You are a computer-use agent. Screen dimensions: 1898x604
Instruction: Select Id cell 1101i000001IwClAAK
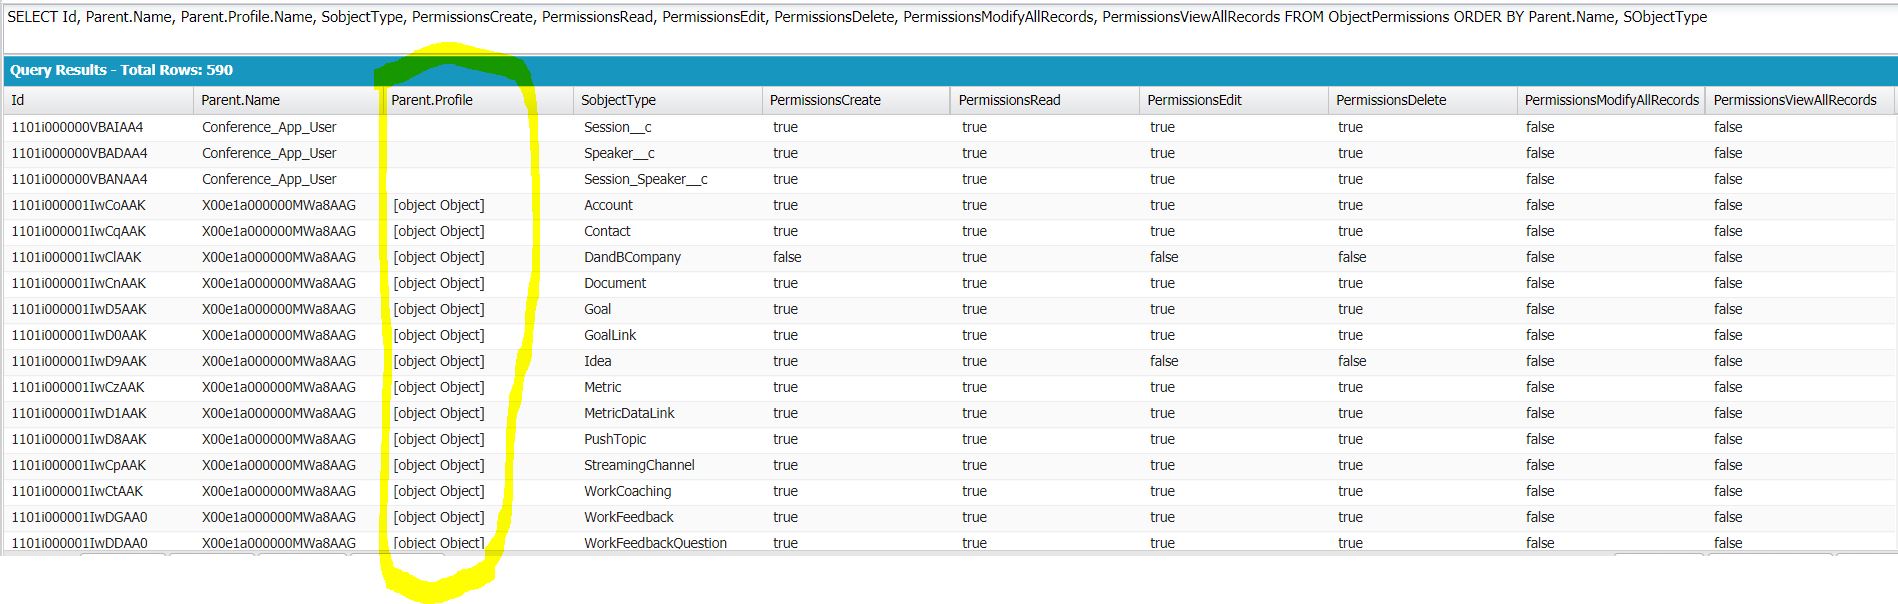pos(76,257)
